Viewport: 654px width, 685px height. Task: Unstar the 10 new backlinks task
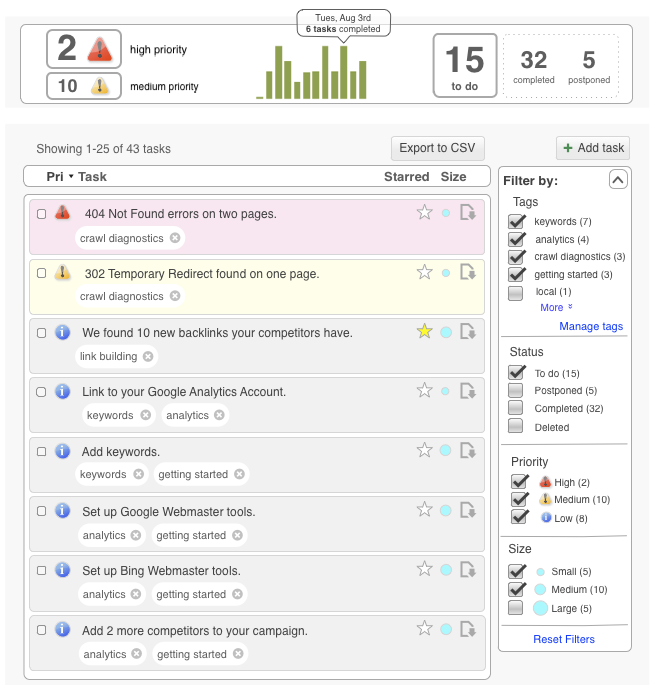424,332
